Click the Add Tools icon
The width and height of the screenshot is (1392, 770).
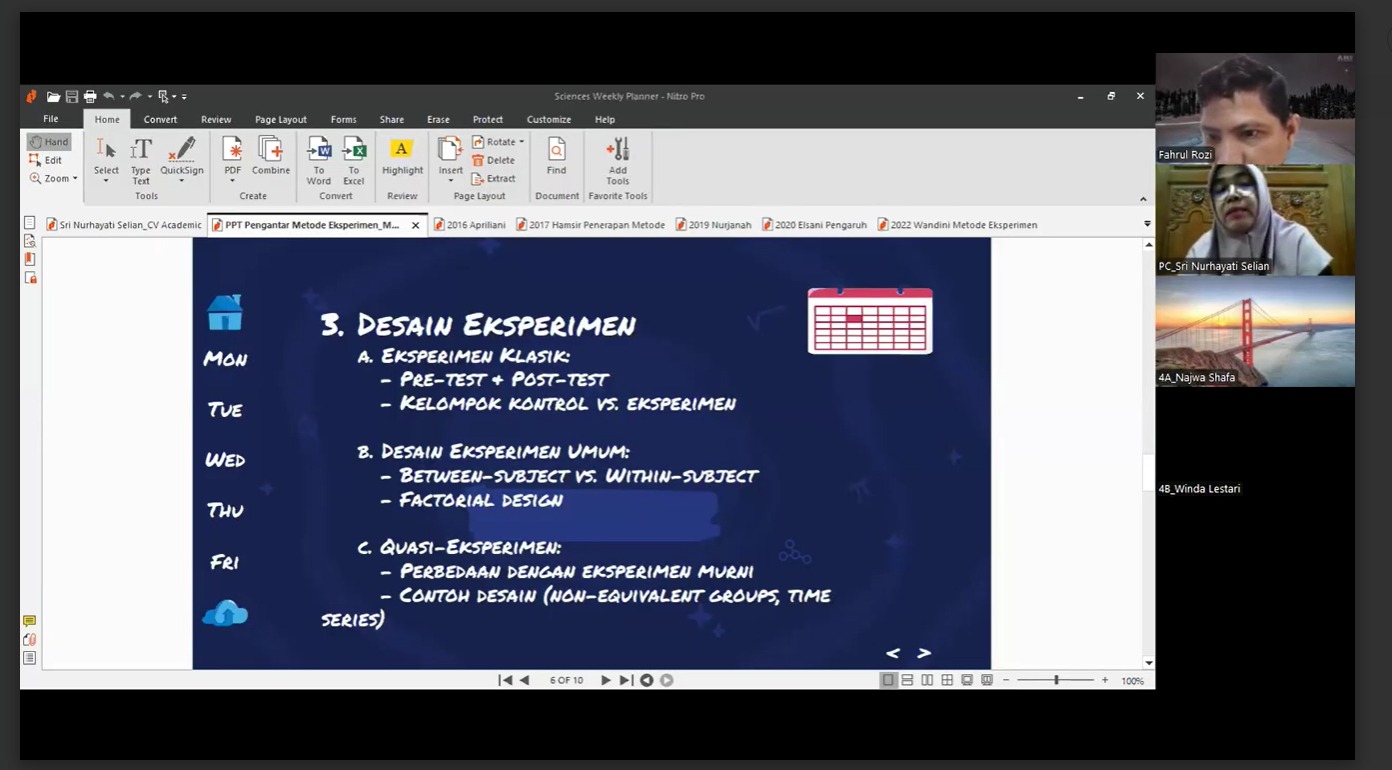click(x=618, y=160)
